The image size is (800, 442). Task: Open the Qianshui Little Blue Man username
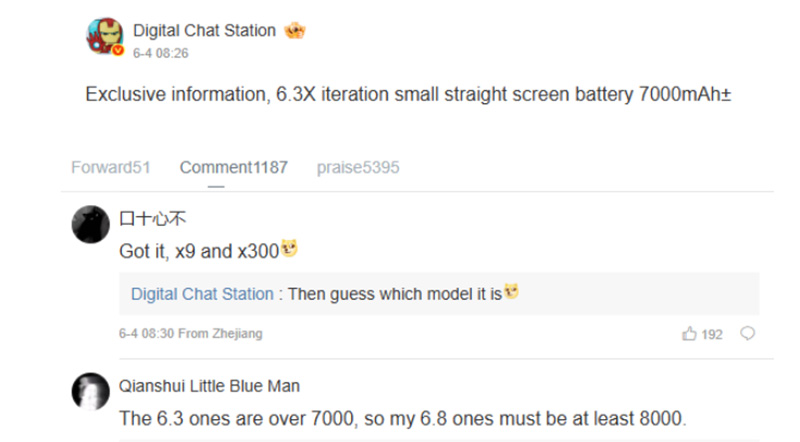(209, 386)
